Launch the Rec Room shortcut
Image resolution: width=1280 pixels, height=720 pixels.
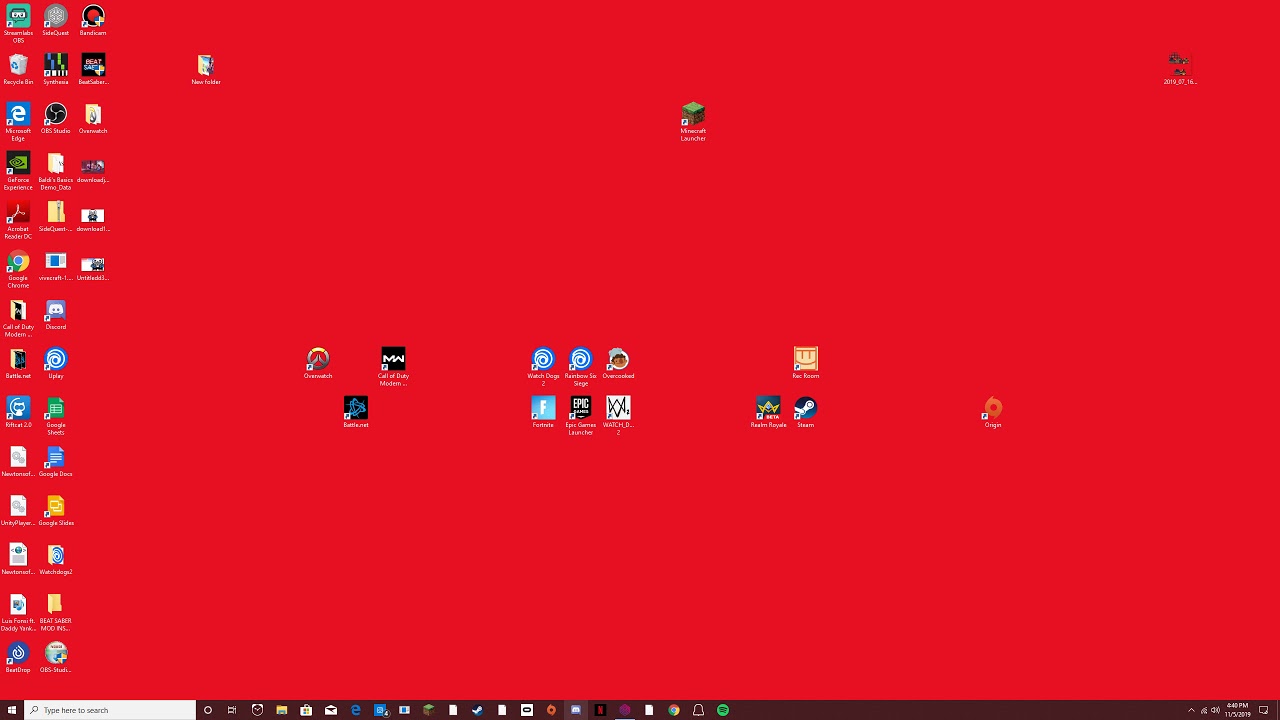(x=806, y=363)
